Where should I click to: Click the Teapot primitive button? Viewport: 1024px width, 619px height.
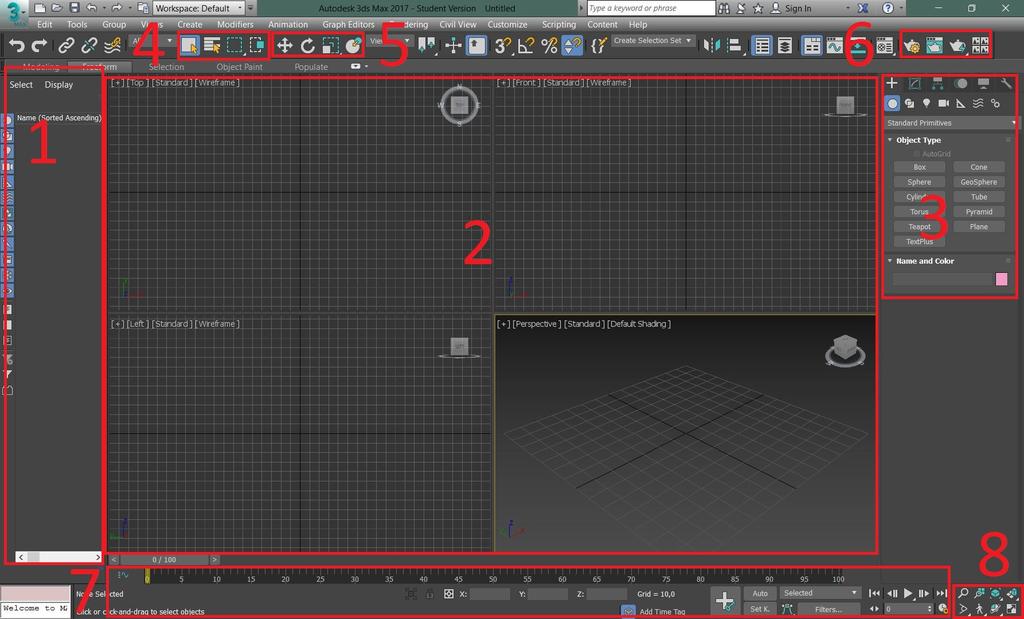click(x=920, y=227)
